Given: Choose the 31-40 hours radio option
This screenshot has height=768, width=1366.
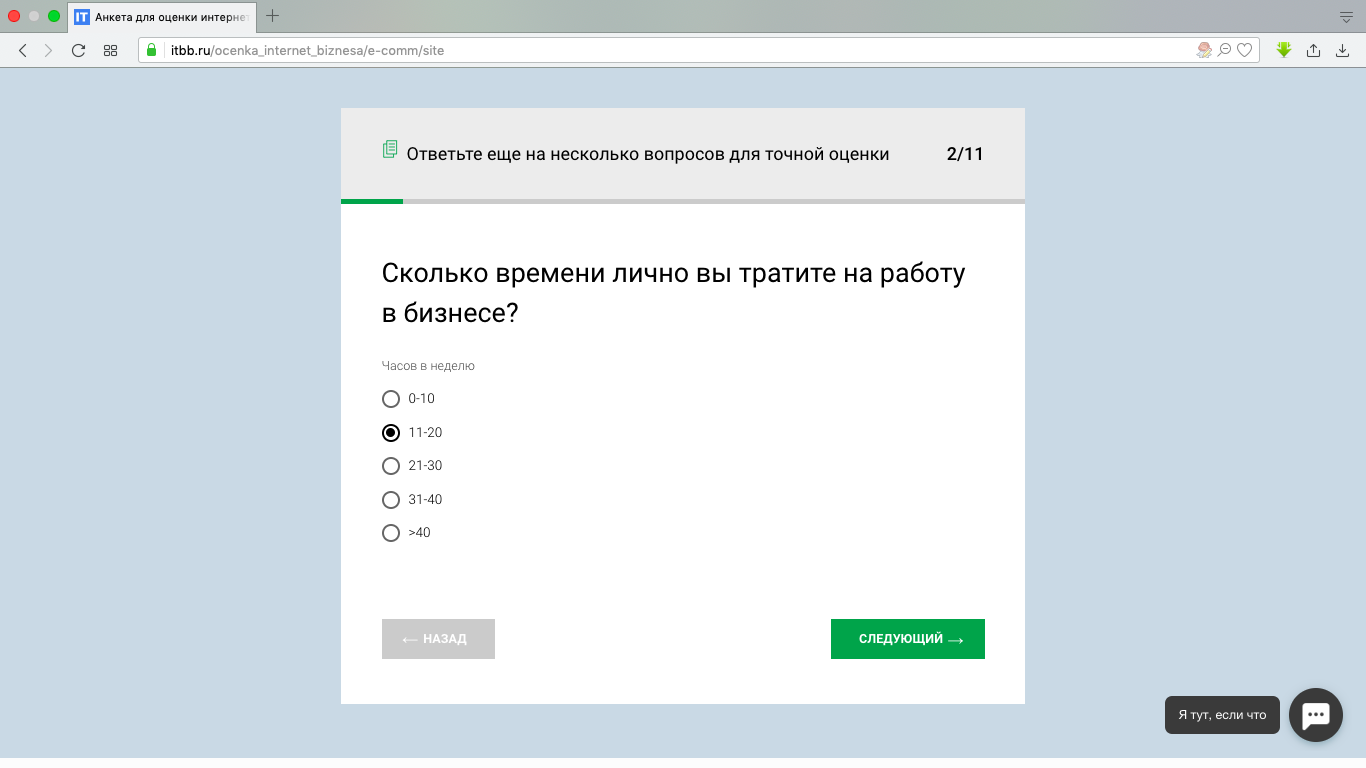Looking at the screenshot, I should coord(391,500).
